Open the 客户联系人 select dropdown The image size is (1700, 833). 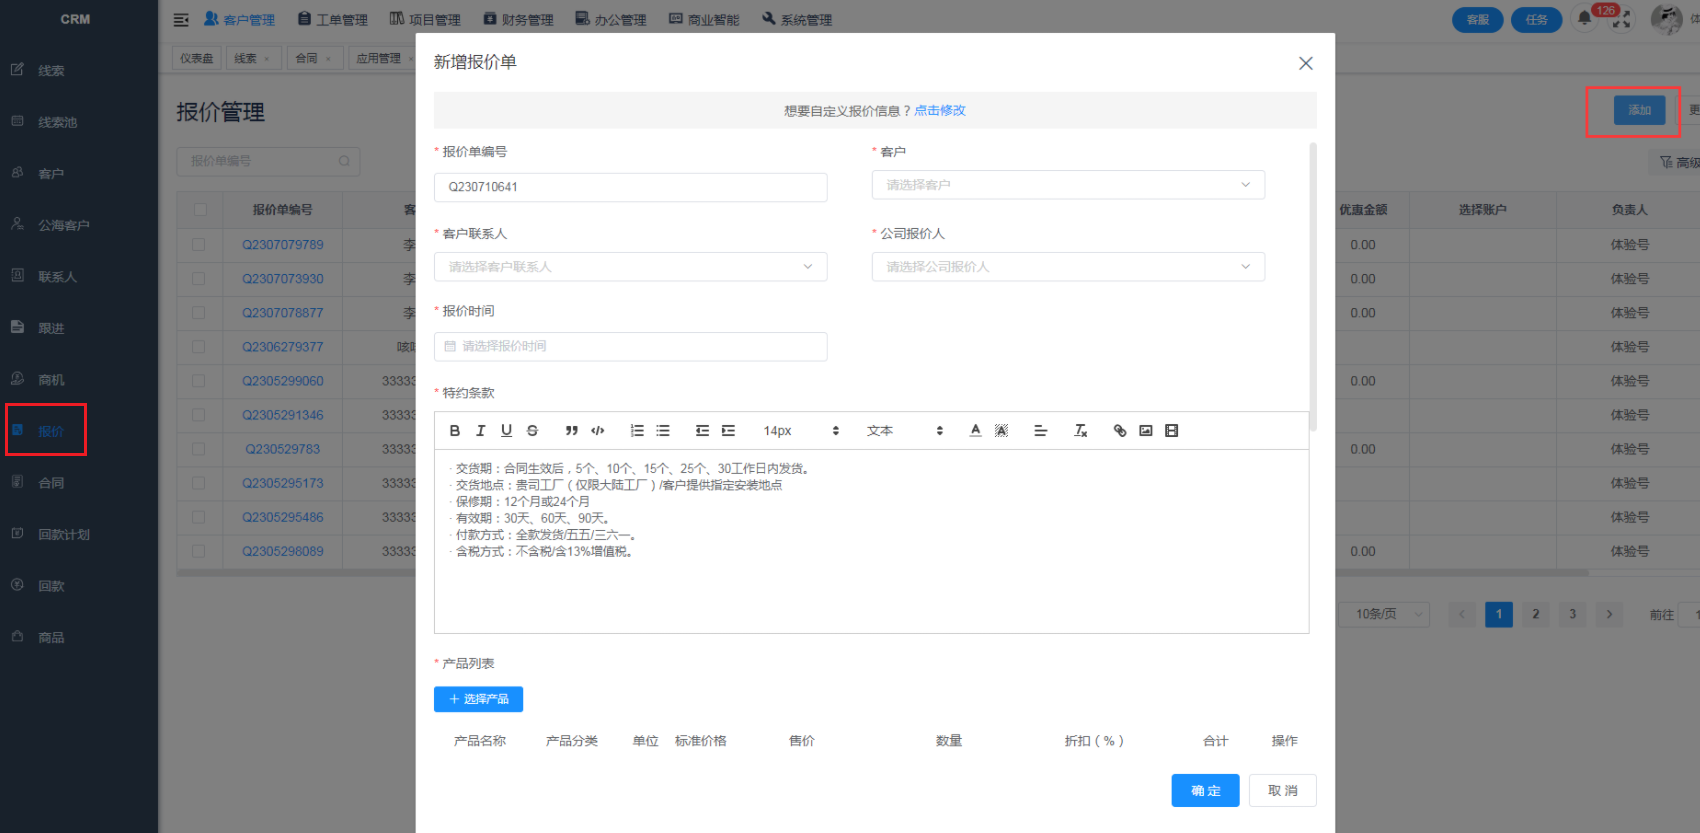630,267
